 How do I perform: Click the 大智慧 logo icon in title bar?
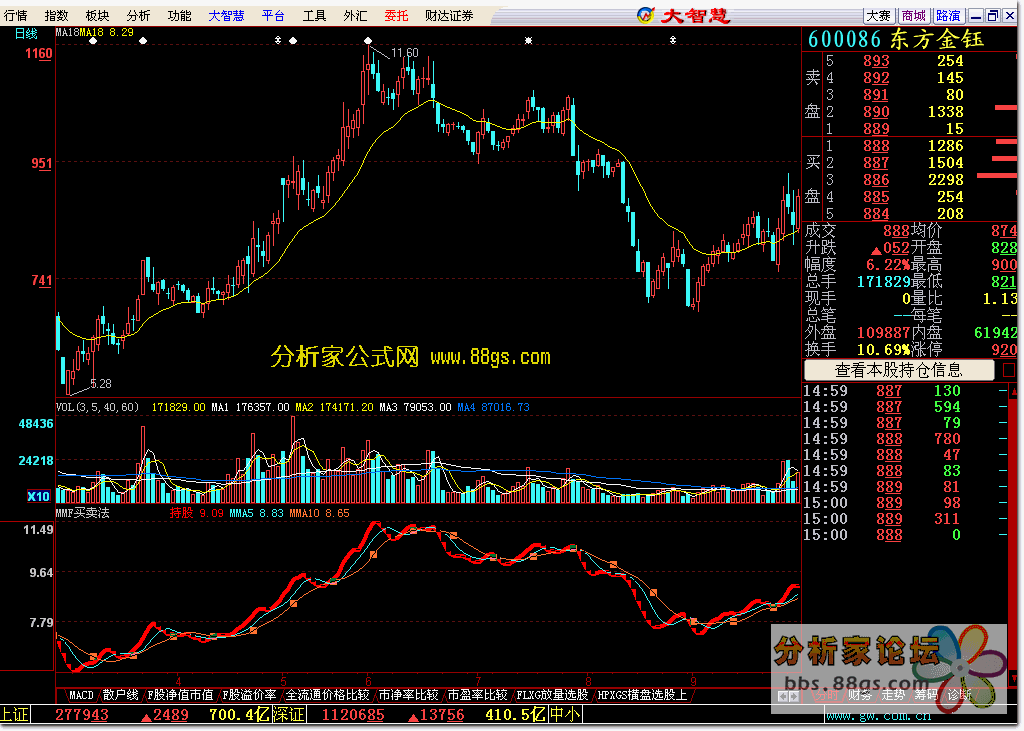645,15
